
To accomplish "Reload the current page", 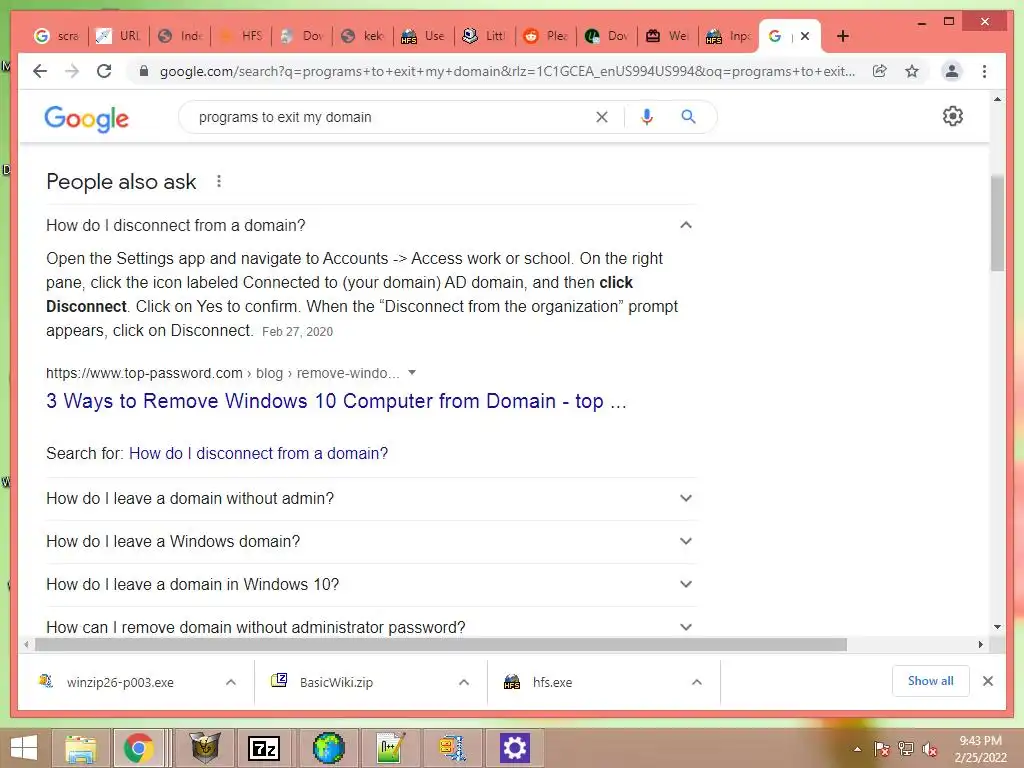I will [104, 71].
